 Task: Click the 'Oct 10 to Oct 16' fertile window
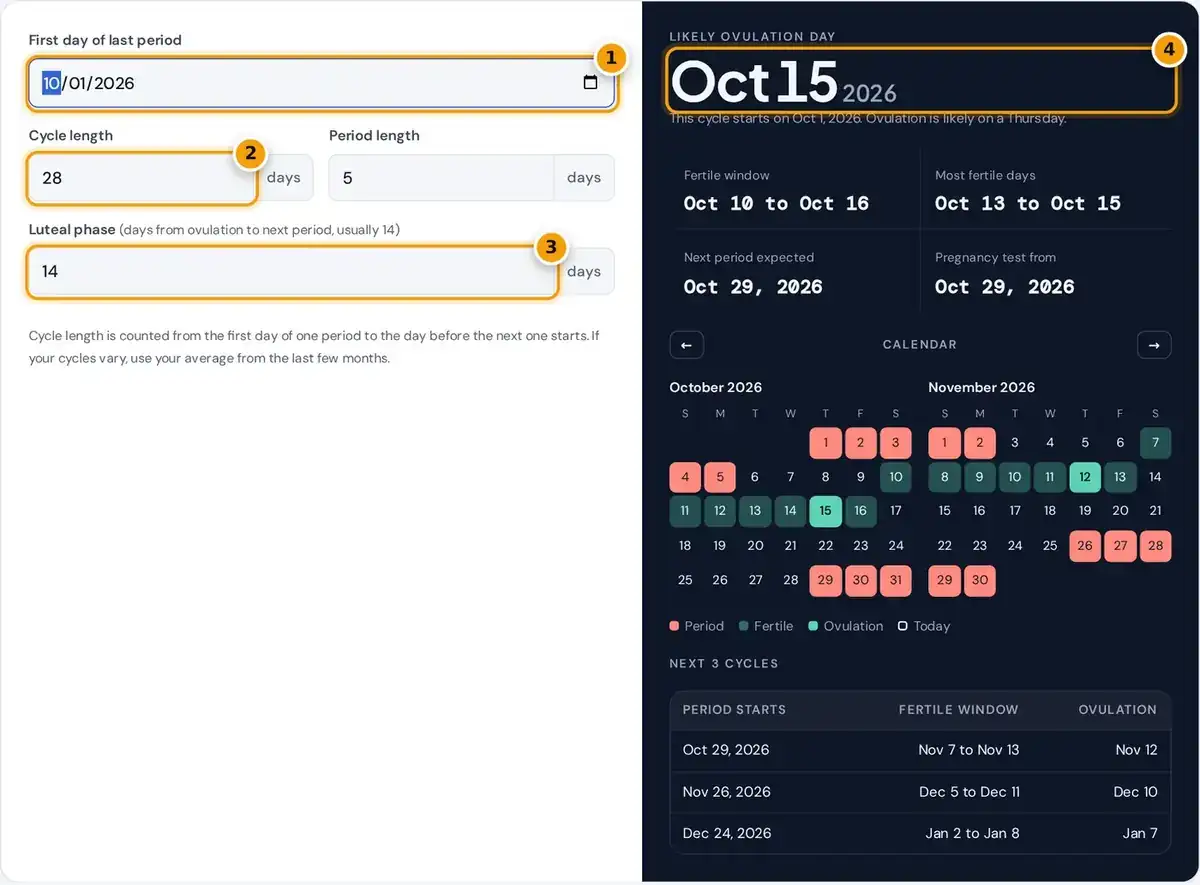pos(776,204)
